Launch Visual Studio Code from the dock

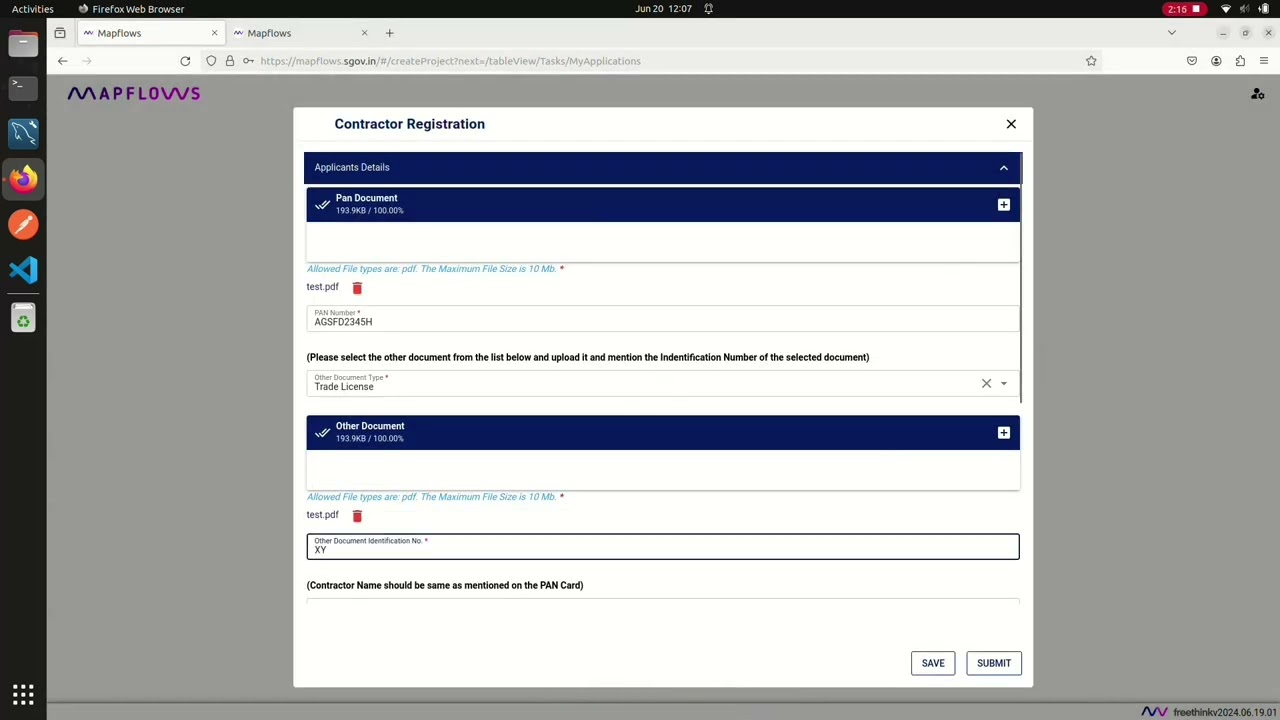point(23,271)
